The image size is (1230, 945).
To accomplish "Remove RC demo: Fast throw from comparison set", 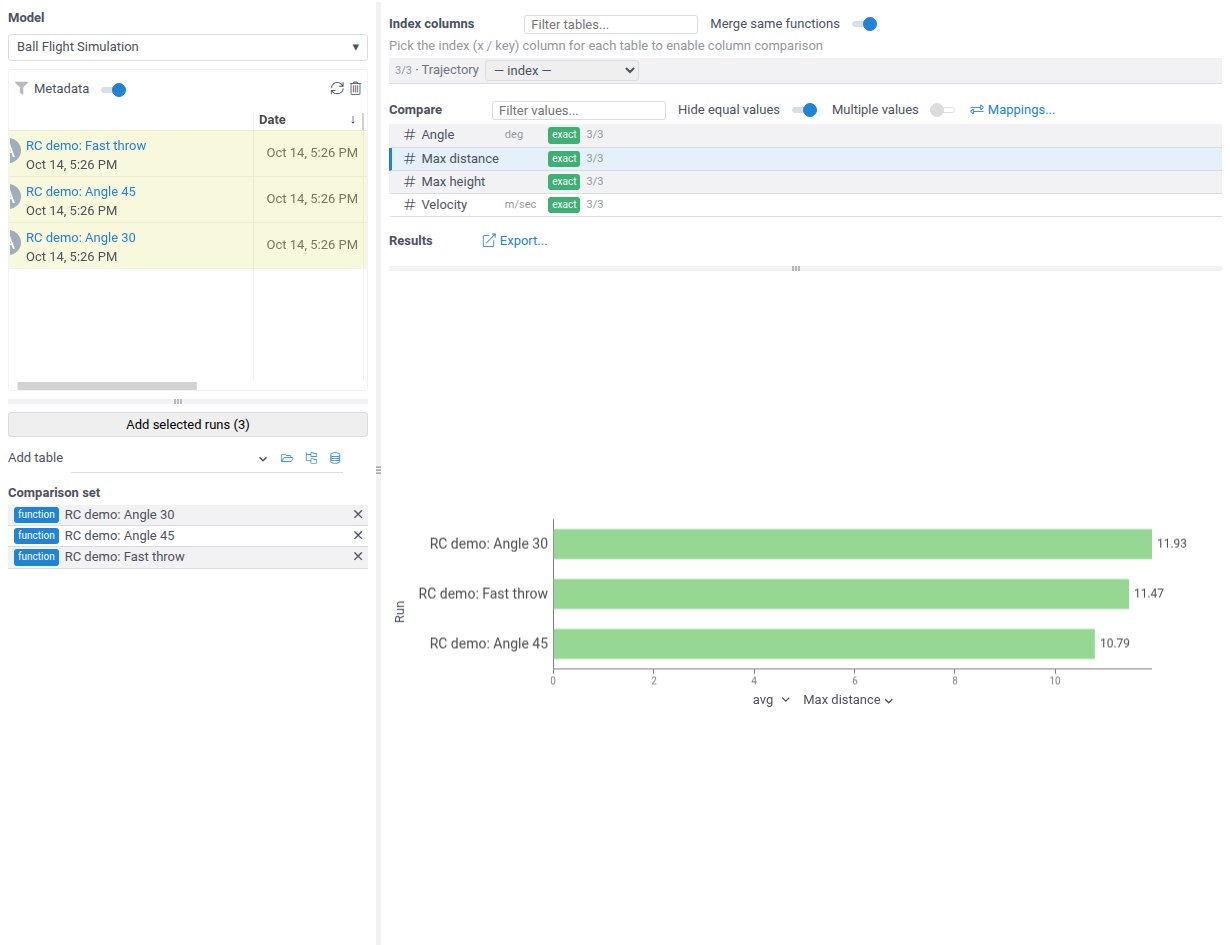I will pos(358,556).
